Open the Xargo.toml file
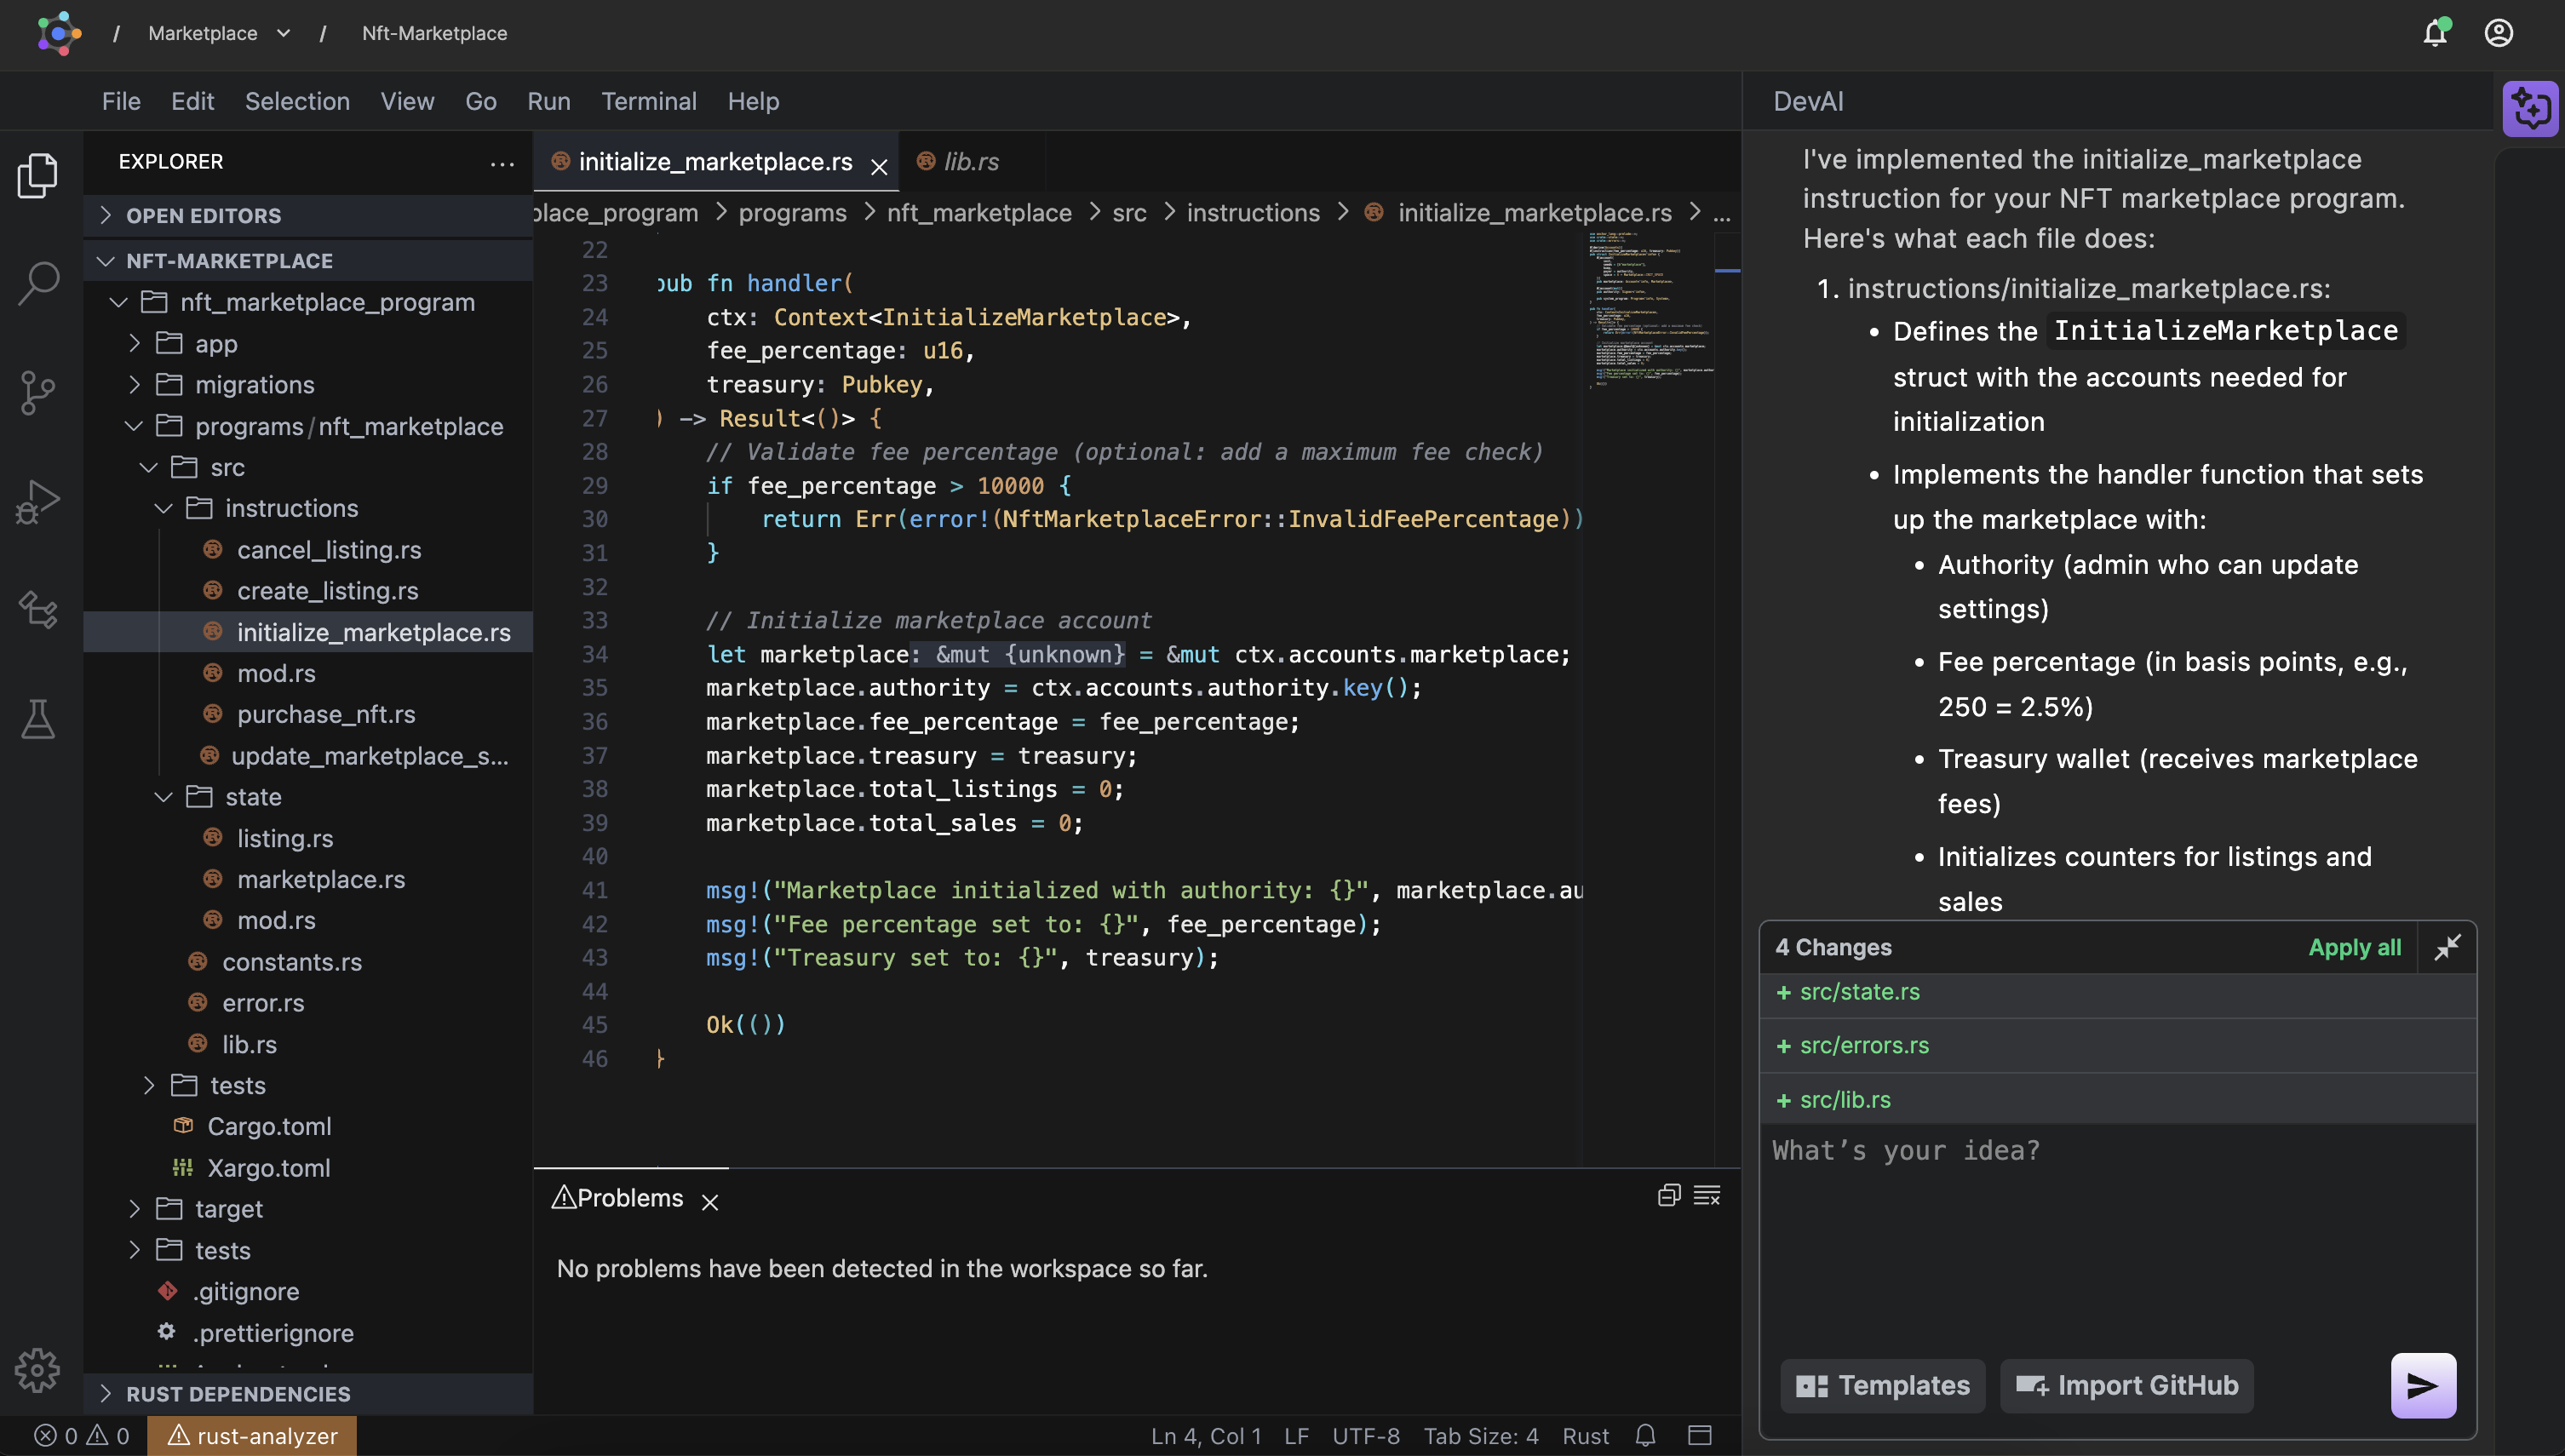 [x=268, y=1168]
